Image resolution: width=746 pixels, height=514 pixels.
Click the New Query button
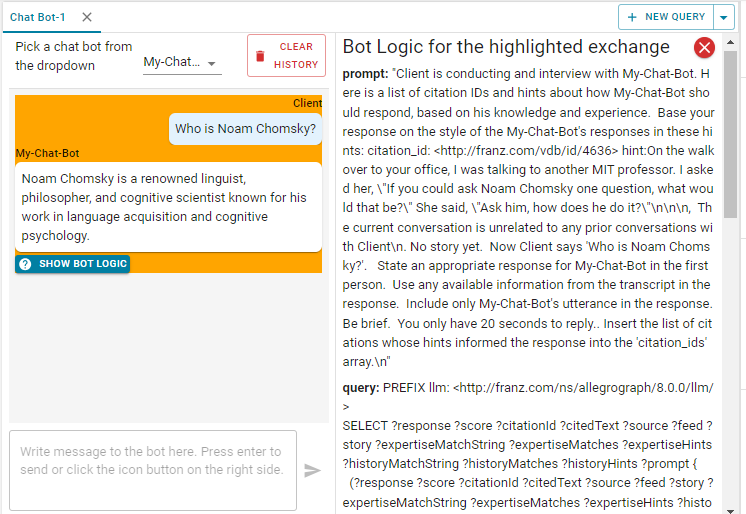666,17
